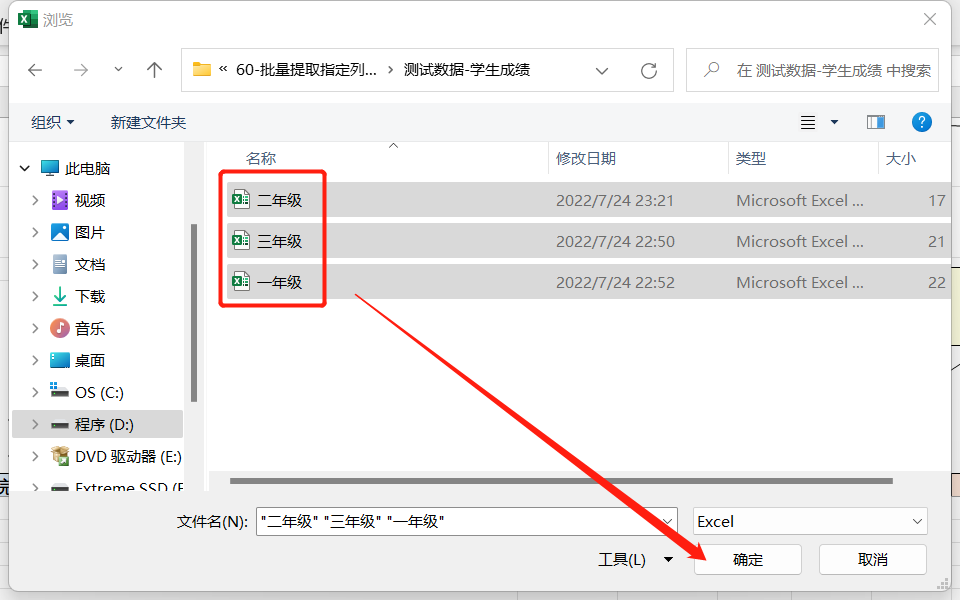Sort files by 名称 column

pos(261,159)
